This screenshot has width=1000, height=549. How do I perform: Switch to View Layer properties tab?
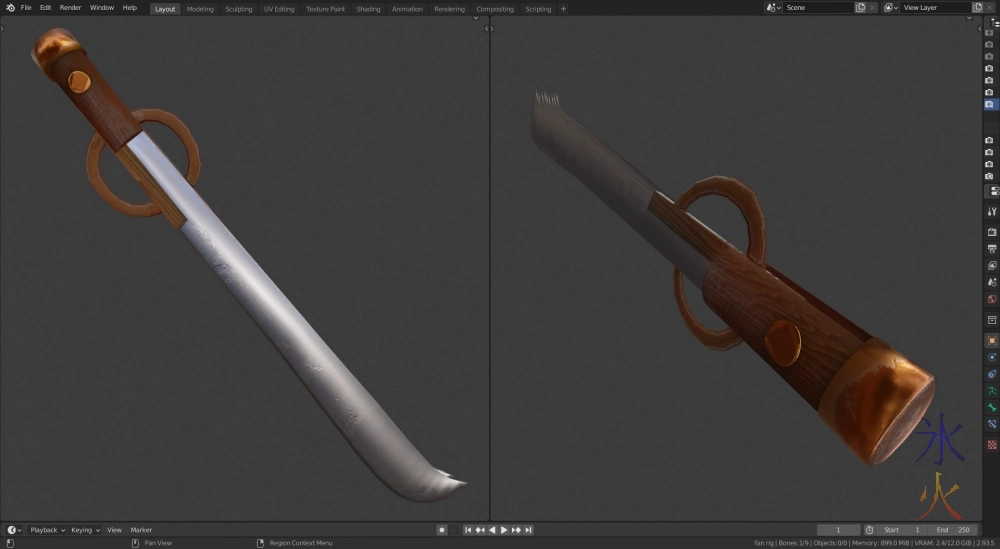coord(992,265)
